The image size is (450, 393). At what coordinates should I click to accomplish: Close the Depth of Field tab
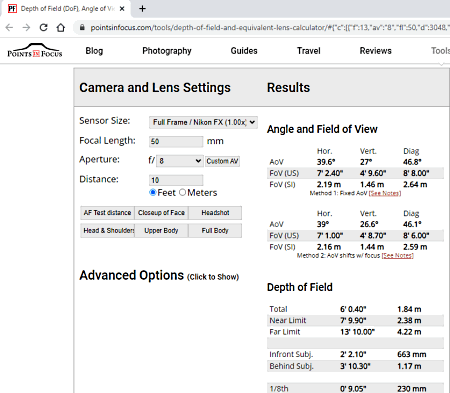[x=122, y=9]
